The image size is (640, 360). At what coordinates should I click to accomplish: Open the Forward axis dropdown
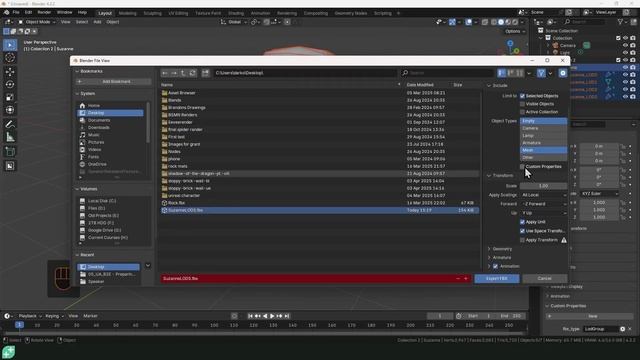click(543, 204)
